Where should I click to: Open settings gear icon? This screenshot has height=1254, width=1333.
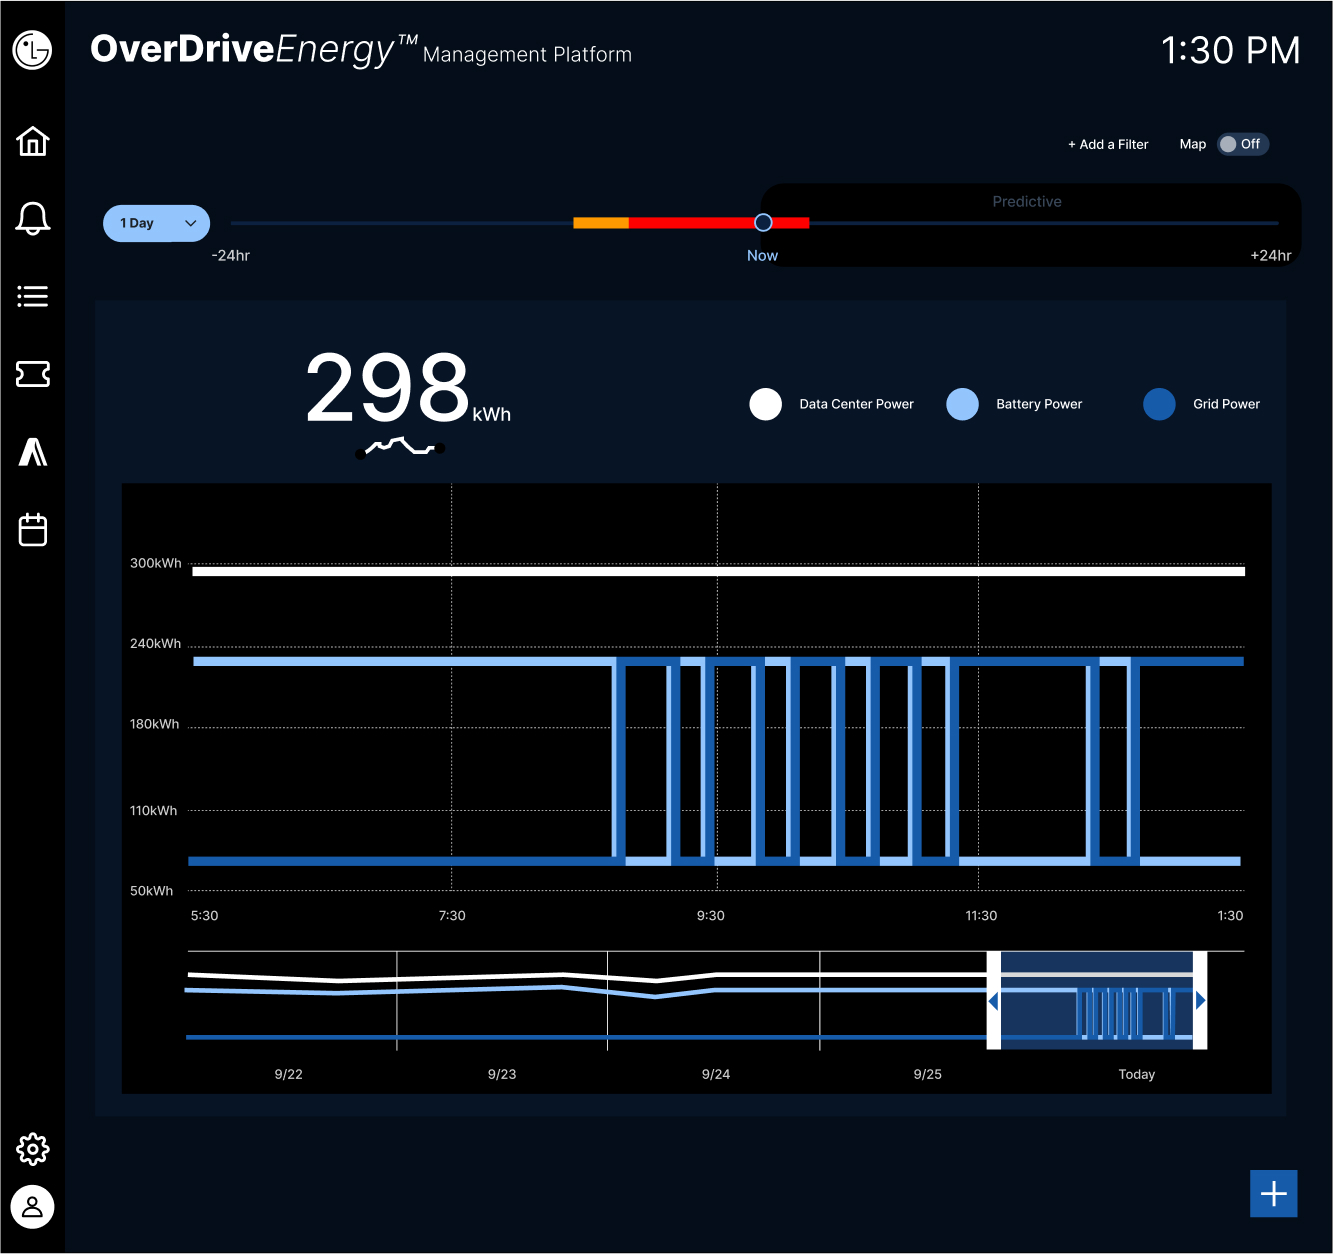(x=33, y=1149)
